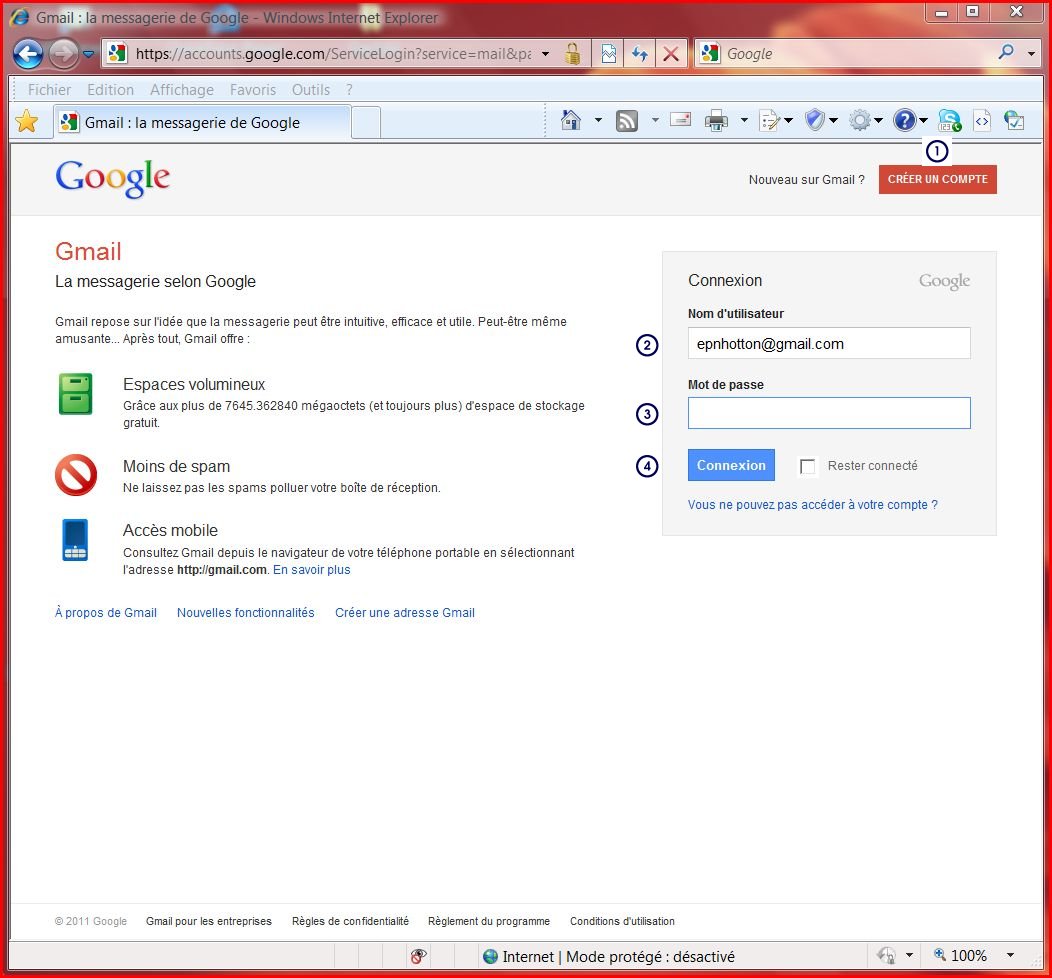The image size is (1052, 978).
Task: Open Règles de confidentialité footer link
Action: click(350, 921)
